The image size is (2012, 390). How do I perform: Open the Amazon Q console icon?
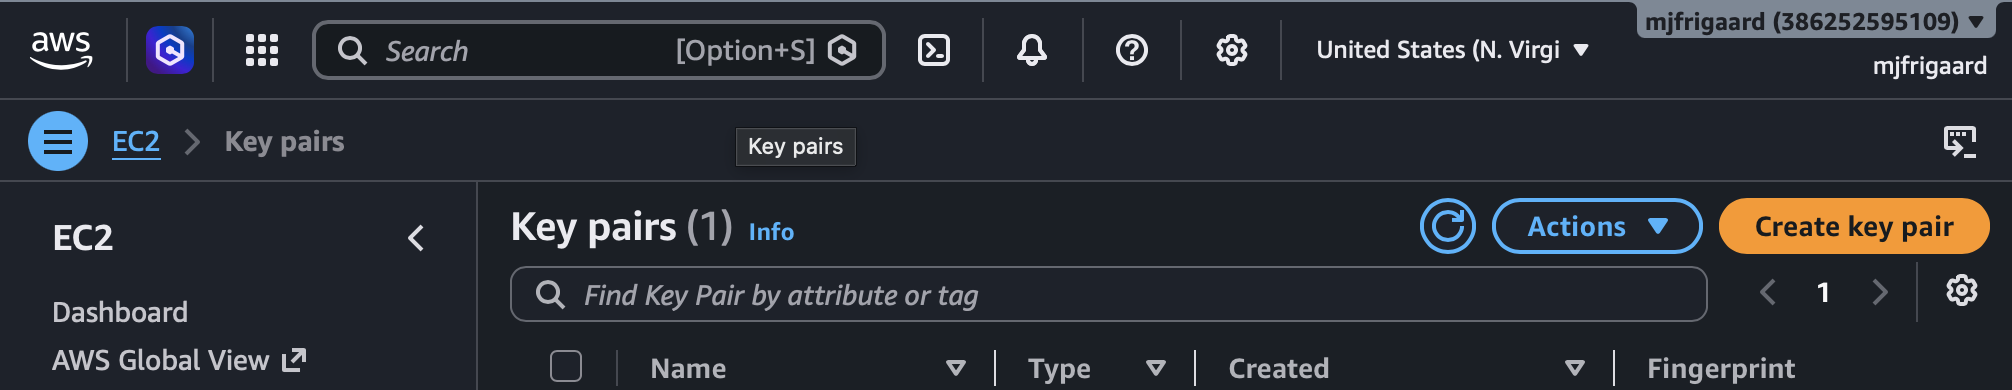pyautogui.click(x=170, y=50)
